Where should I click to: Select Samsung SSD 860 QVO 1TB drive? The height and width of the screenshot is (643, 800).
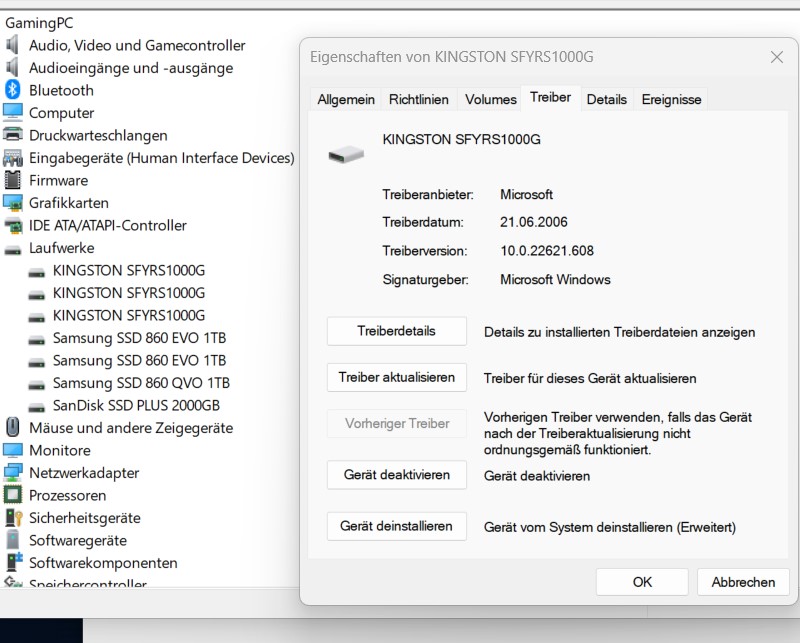(x=141, y=383)
